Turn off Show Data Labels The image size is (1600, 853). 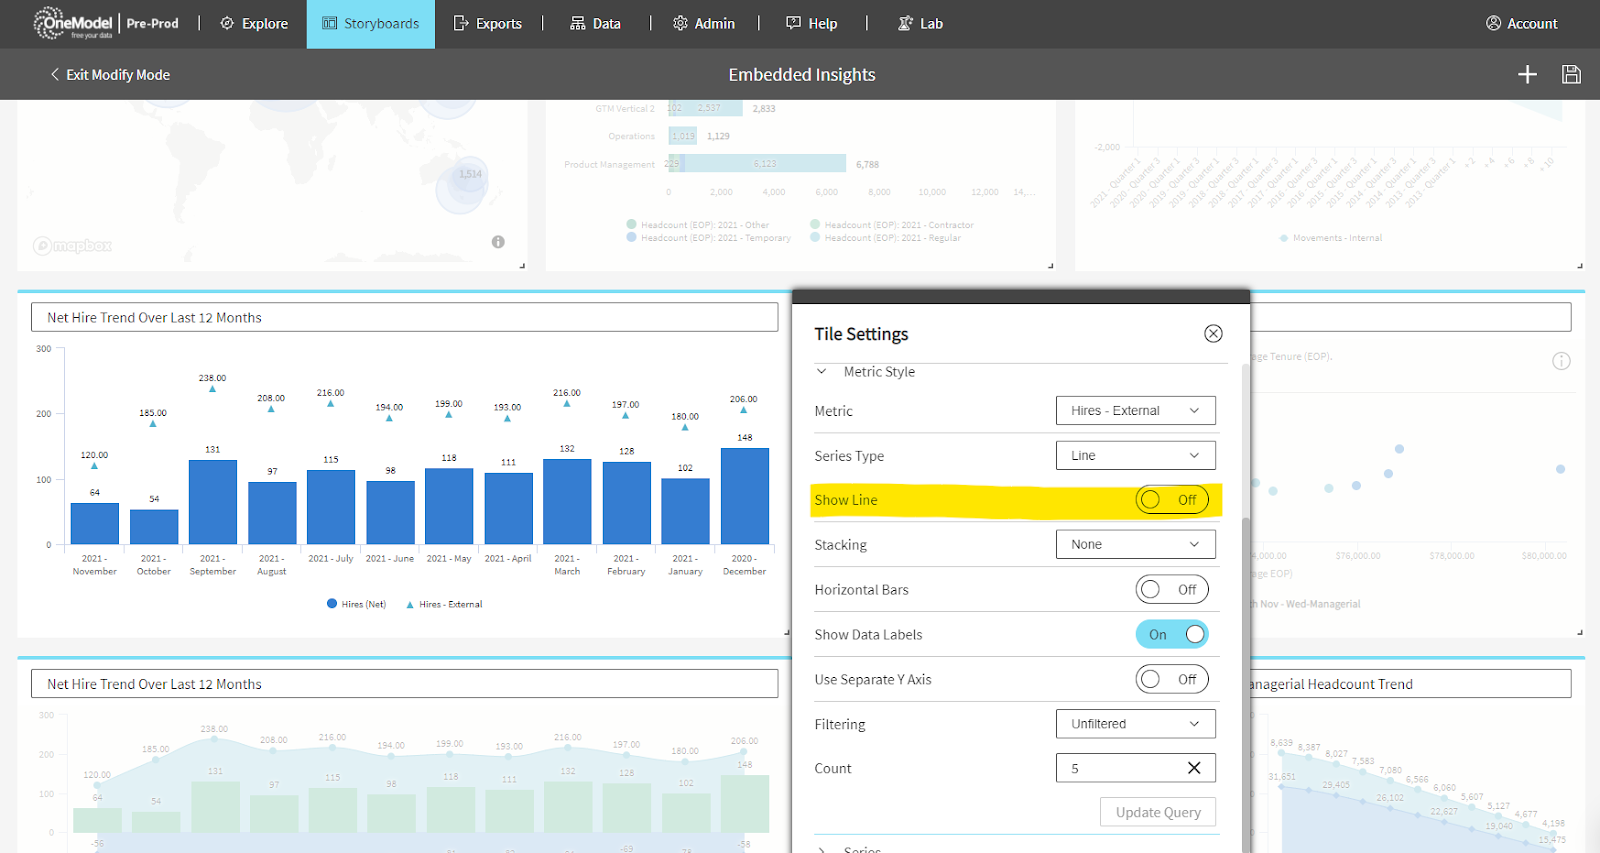(1171, 634)
